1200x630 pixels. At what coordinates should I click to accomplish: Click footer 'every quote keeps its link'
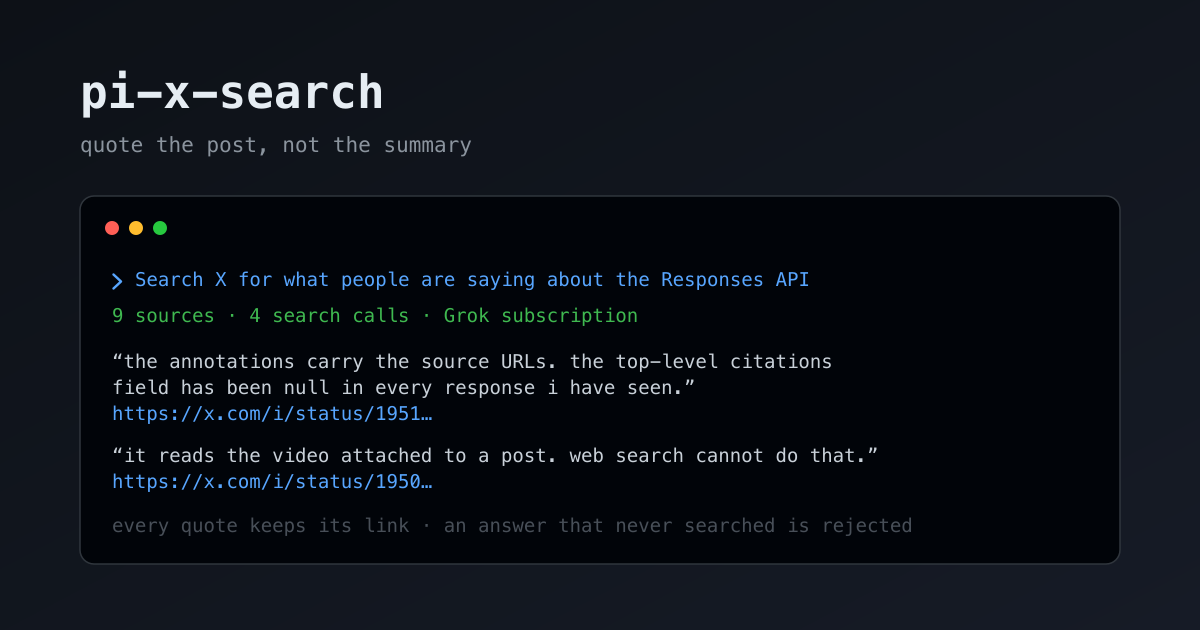point(512,525)
